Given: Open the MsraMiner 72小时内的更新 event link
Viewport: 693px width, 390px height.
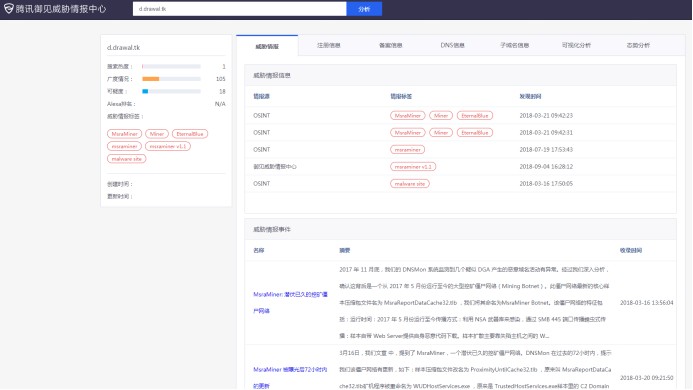Looking at the screenshot, I should [290, 378].
